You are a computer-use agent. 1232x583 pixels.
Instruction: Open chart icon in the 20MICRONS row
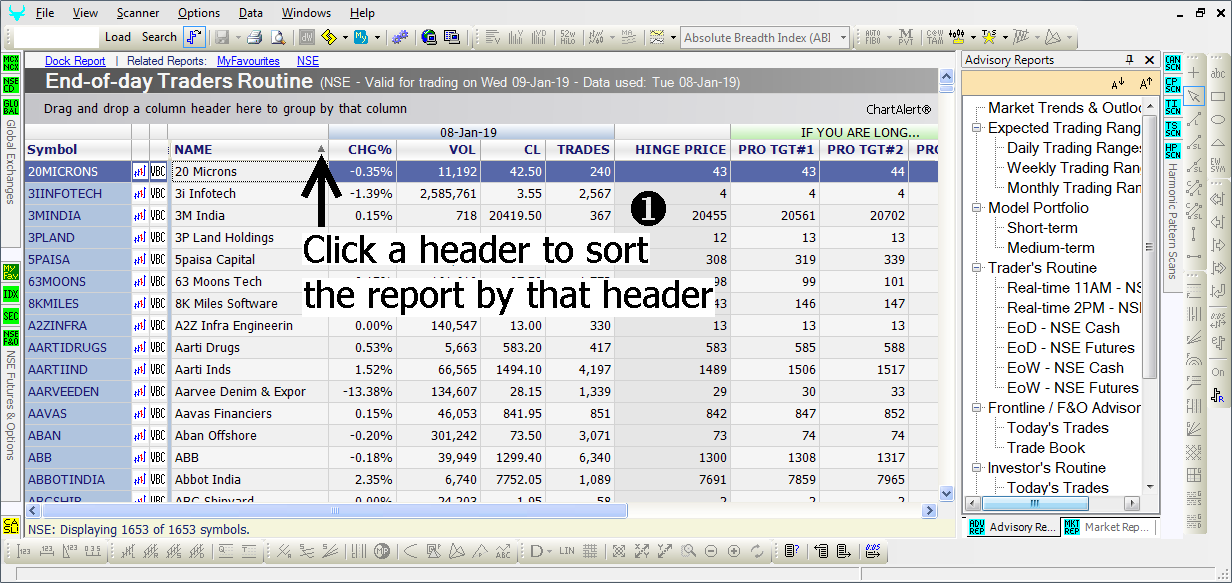tap(140, 172)
